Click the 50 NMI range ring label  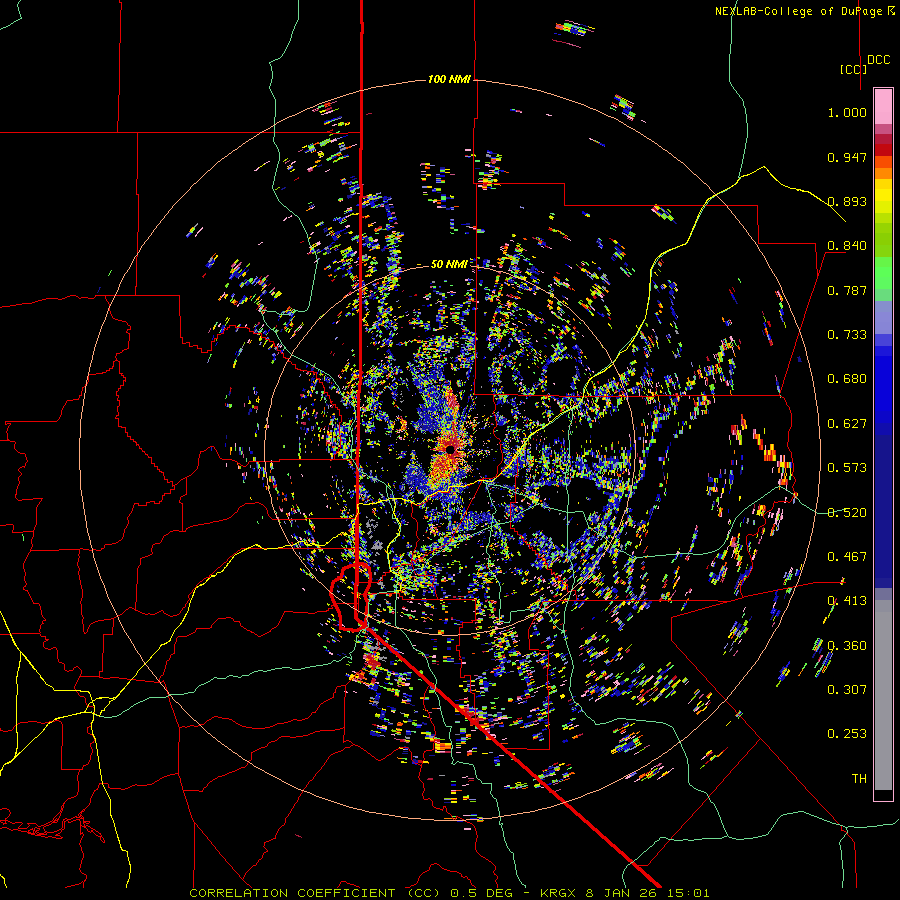pos(449,264)
